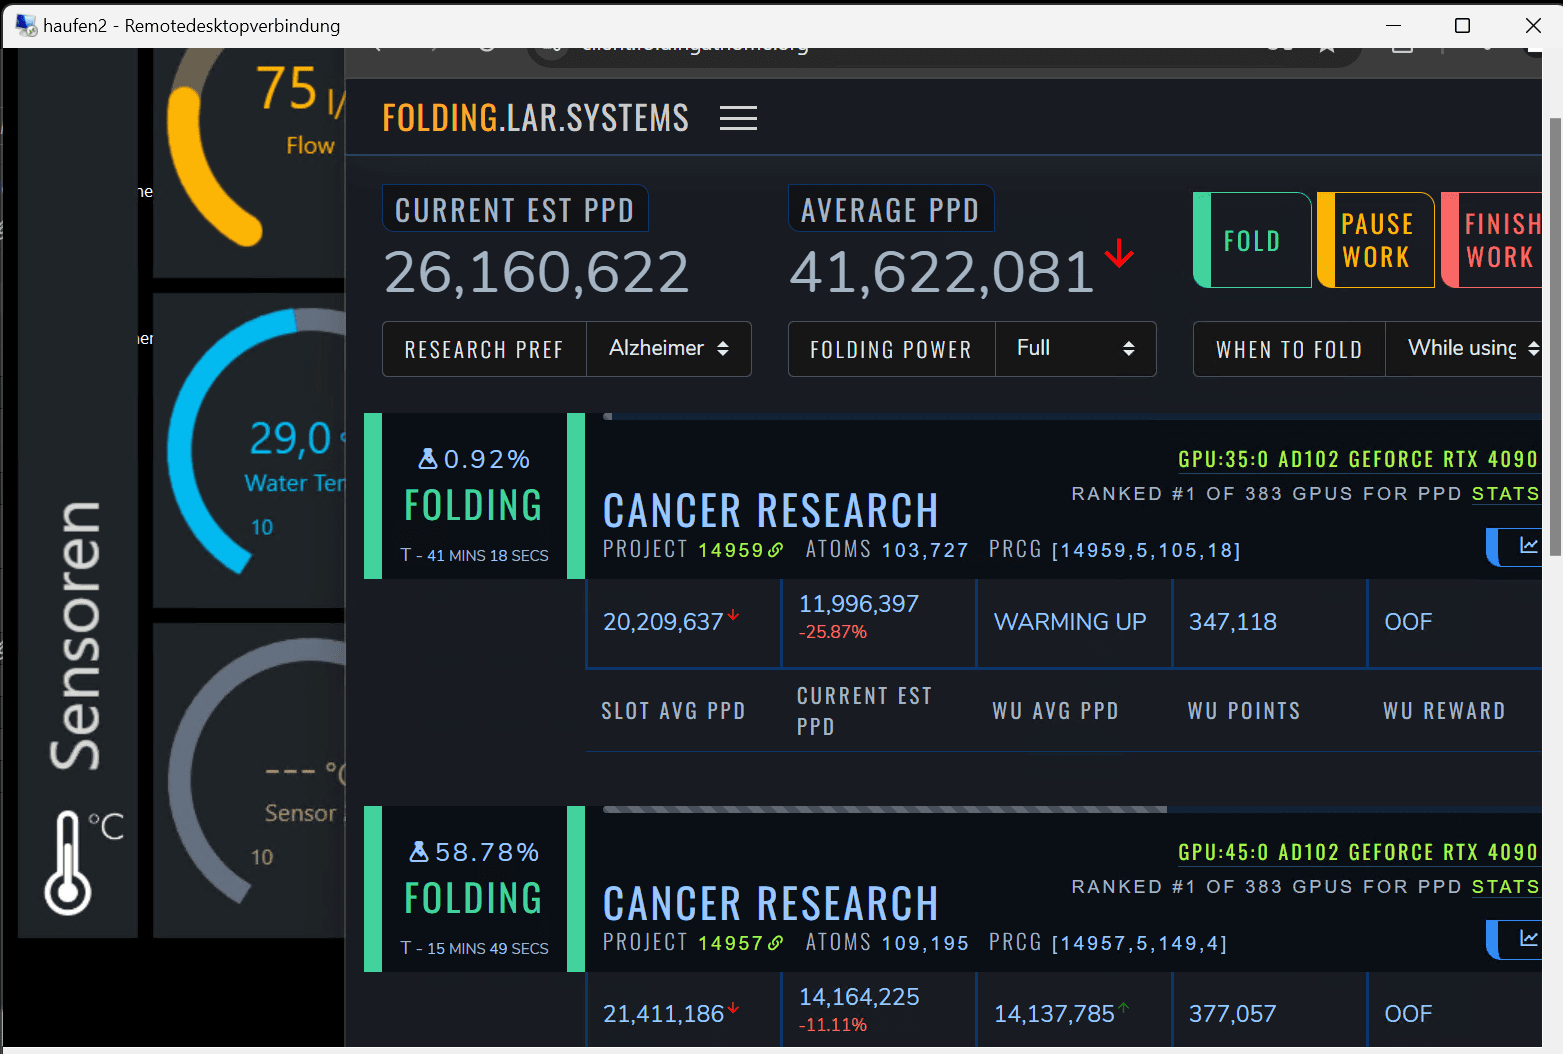Click ATOMS 109,195 text

pos(887,943)
